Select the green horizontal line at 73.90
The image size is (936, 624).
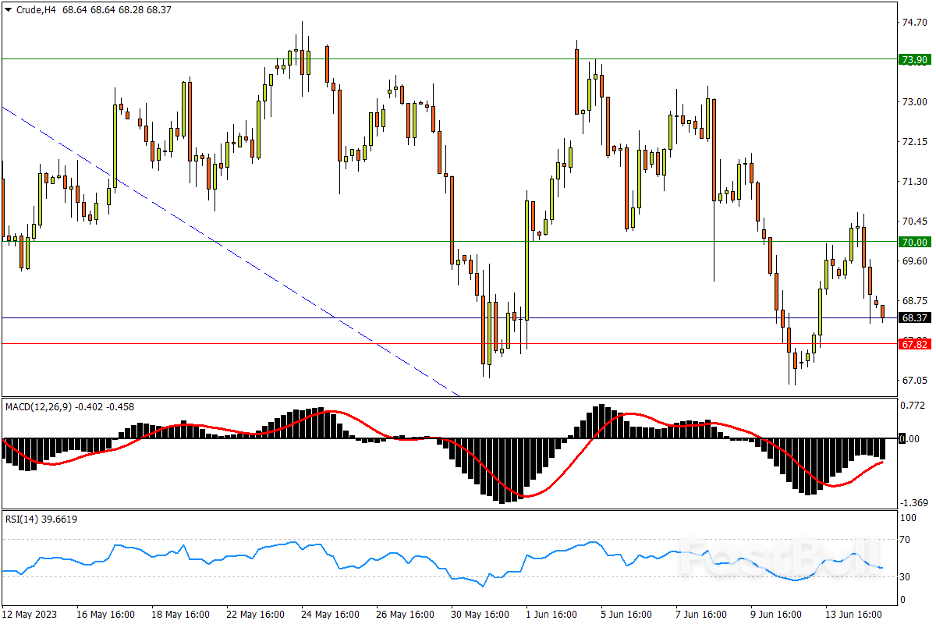coord(449,59)
